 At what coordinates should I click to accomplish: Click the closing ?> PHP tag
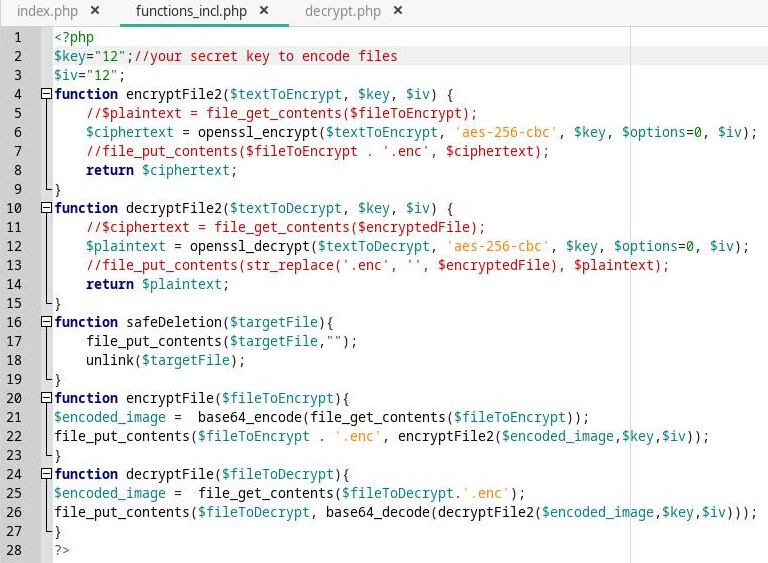tap(62, 550)
